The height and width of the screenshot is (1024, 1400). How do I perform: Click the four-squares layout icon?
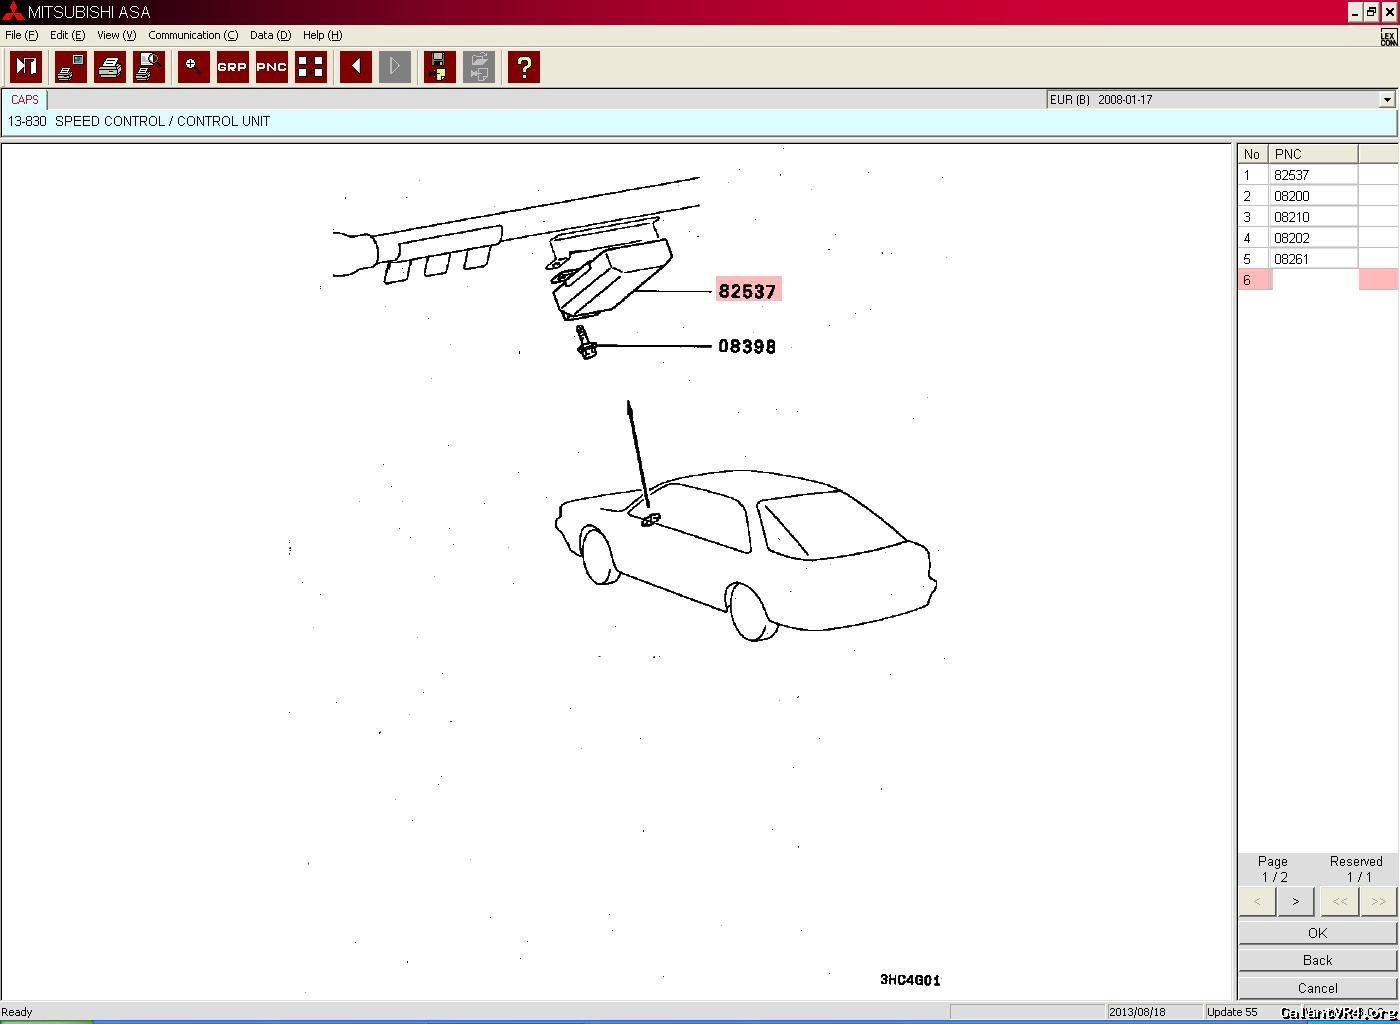coord(311,67)
